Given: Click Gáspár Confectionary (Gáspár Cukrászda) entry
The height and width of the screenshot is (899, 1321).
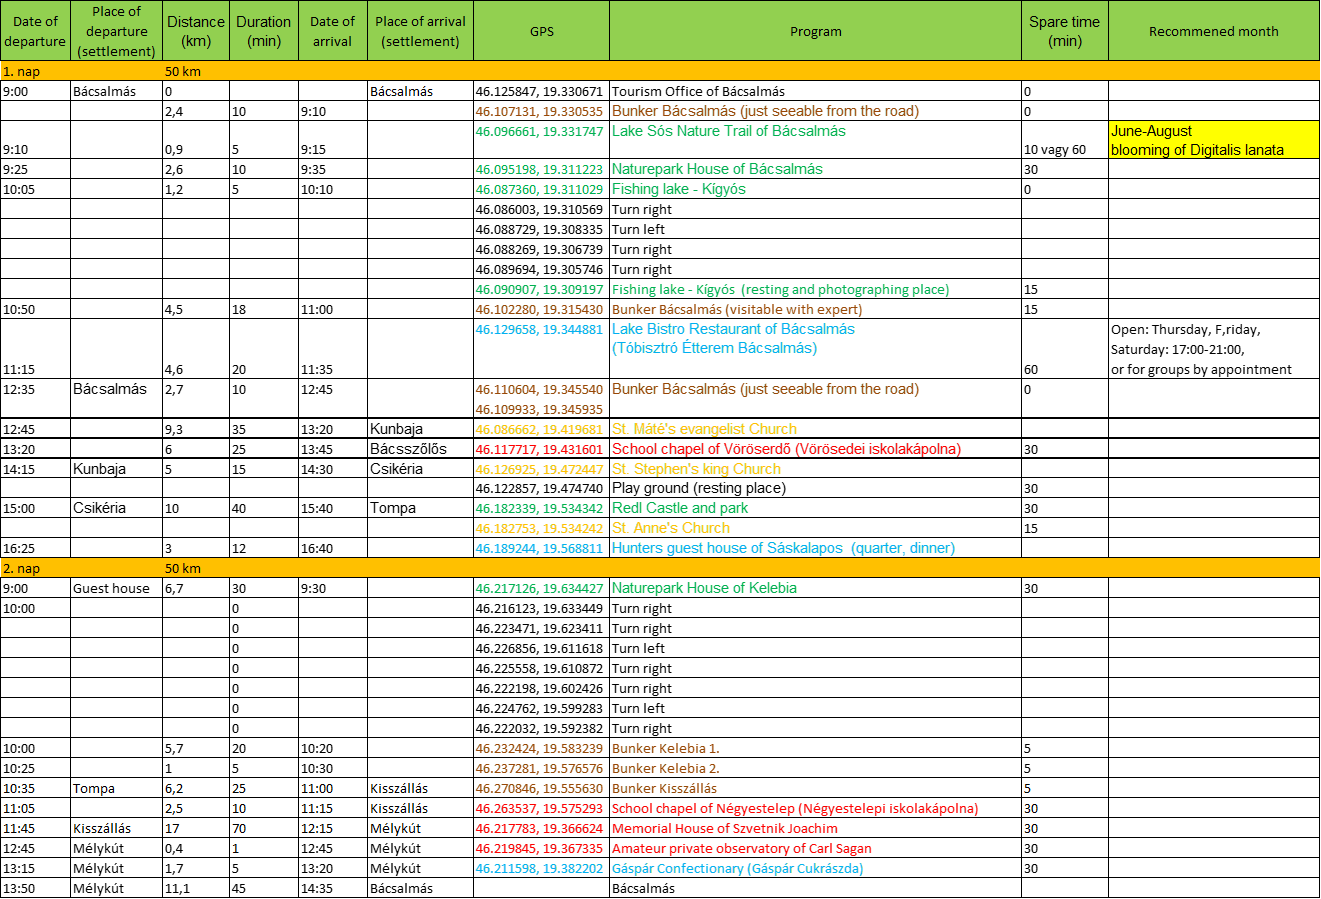Looking at the screenshot, I should pyautogui.click(x=737, y=868).
